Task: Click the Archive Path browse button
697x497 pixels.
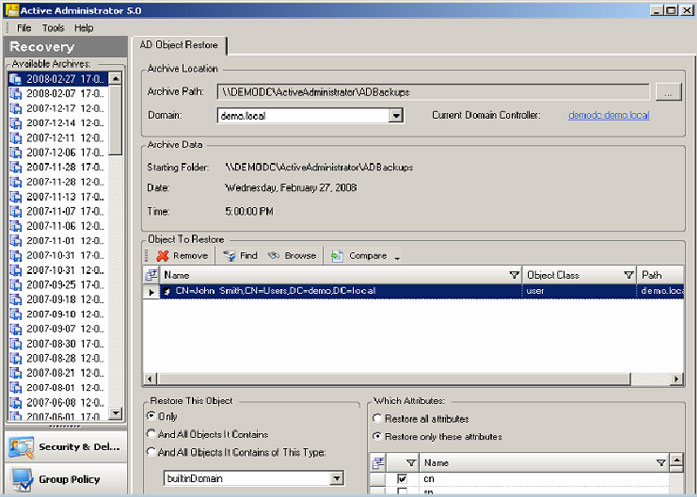Action: (668, 92)
